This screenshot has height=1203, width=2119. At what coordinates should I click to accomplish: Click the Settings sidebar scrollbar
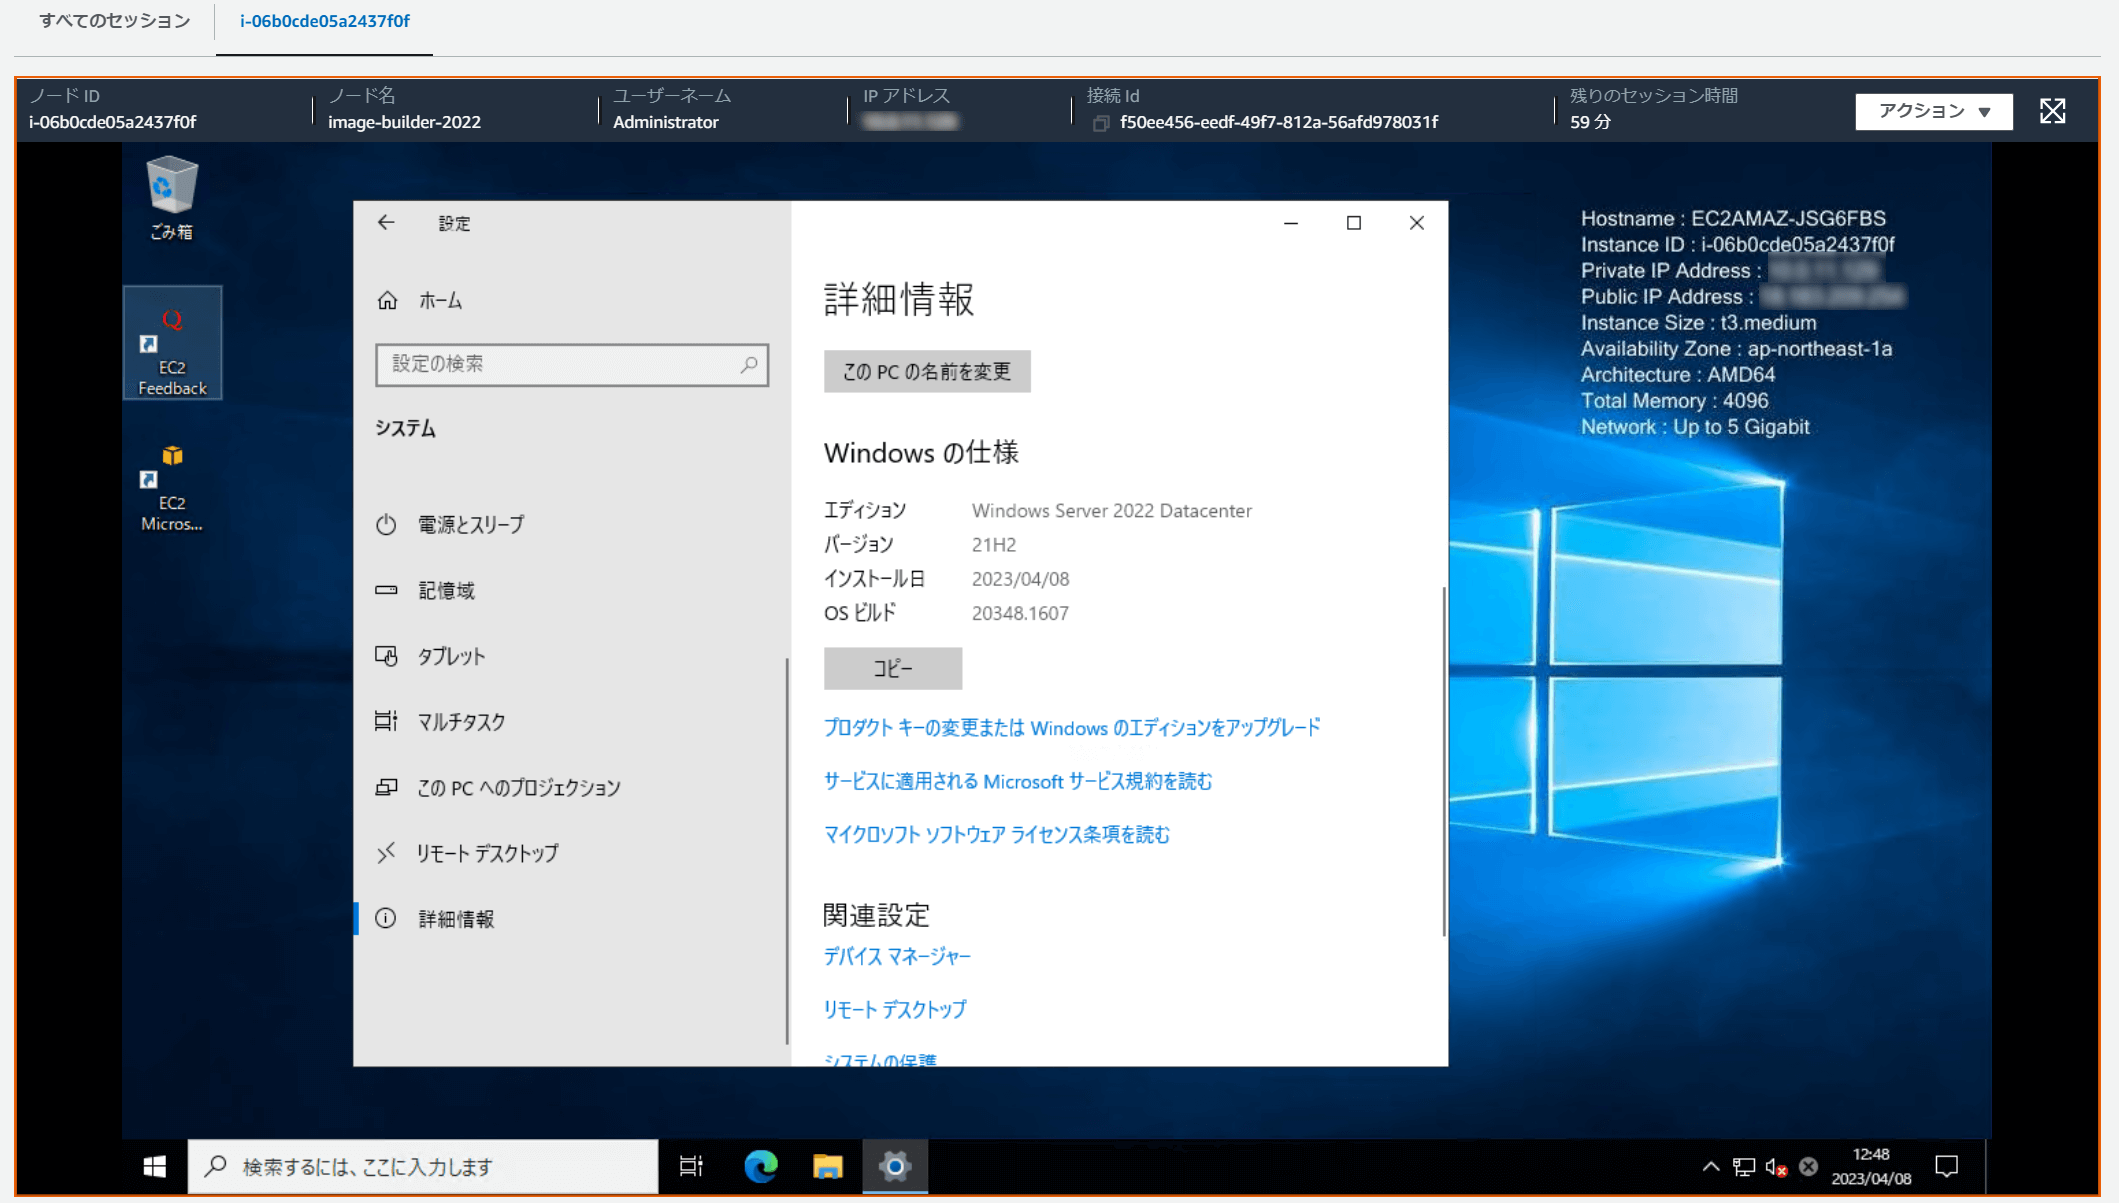787,850
